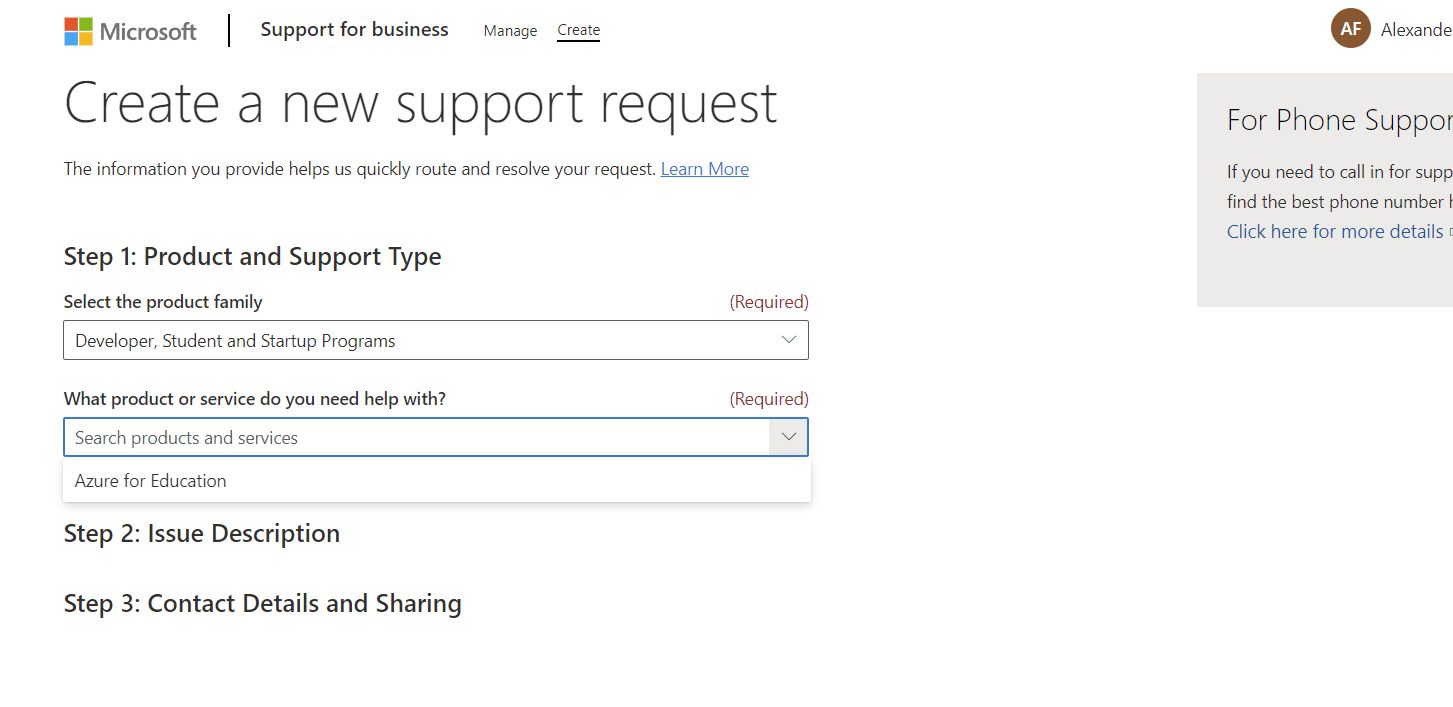Click the For Phone Support heading
The width and height of the screenshot is (1453, 707).
[1340, 120]
